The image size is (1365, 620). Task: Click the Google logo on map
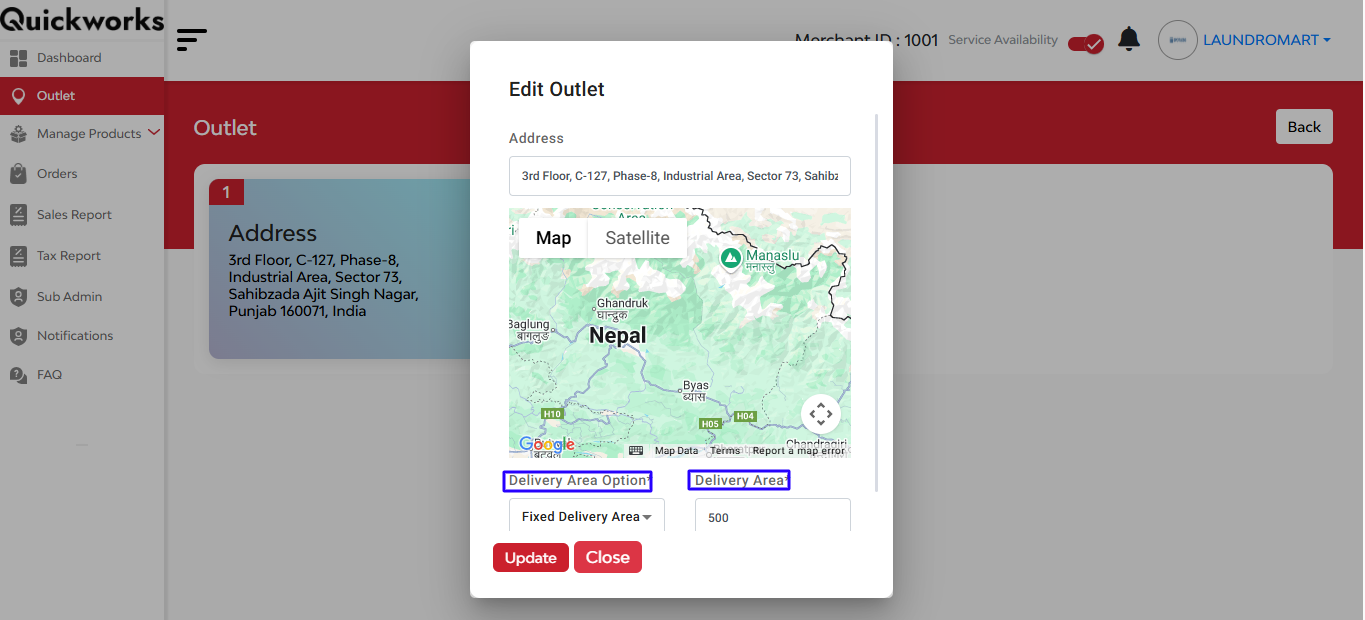(546, 444)
